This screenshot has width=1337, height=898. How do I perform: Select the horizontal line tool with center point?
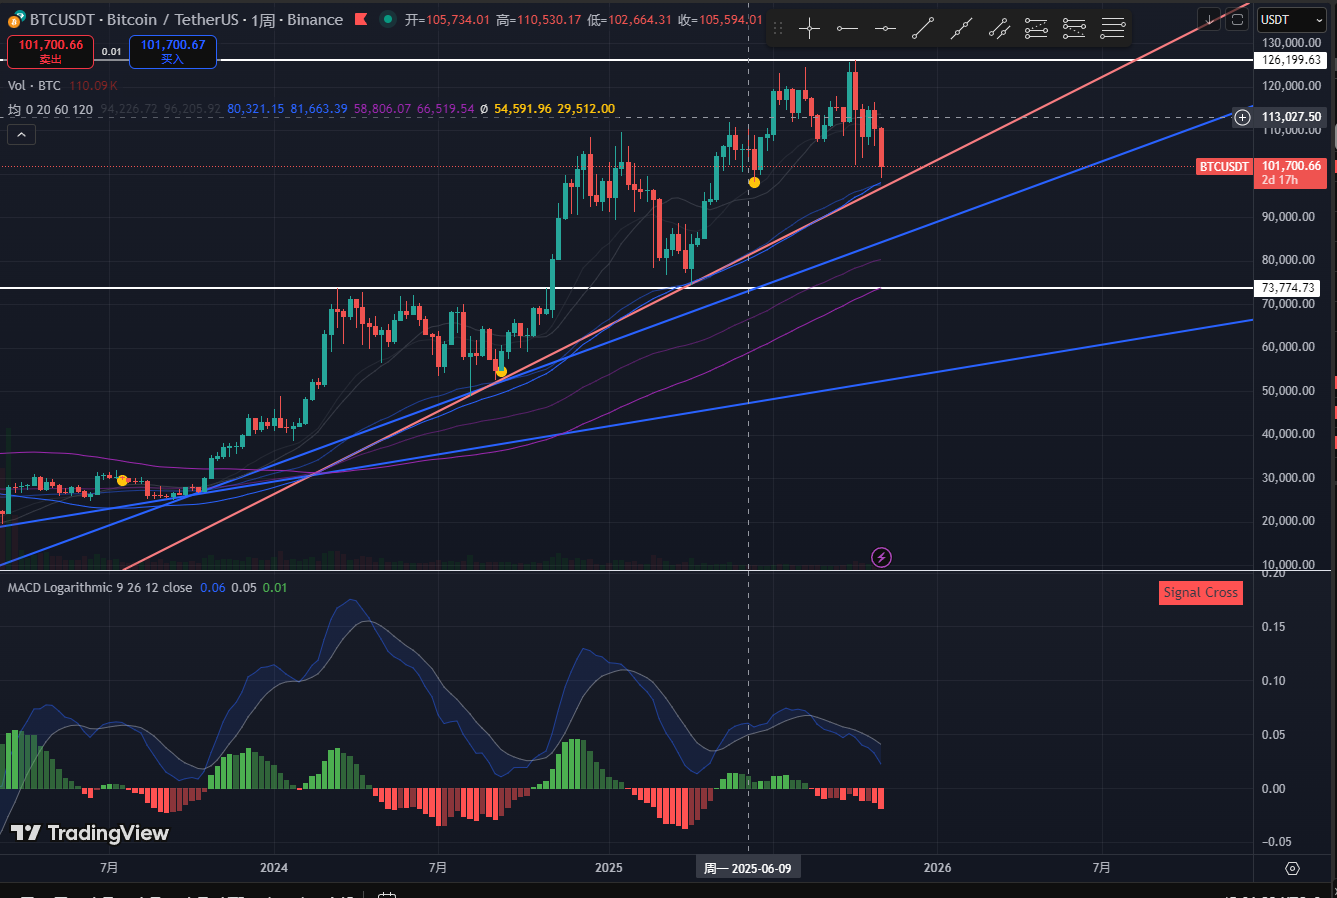coord(885,29)
